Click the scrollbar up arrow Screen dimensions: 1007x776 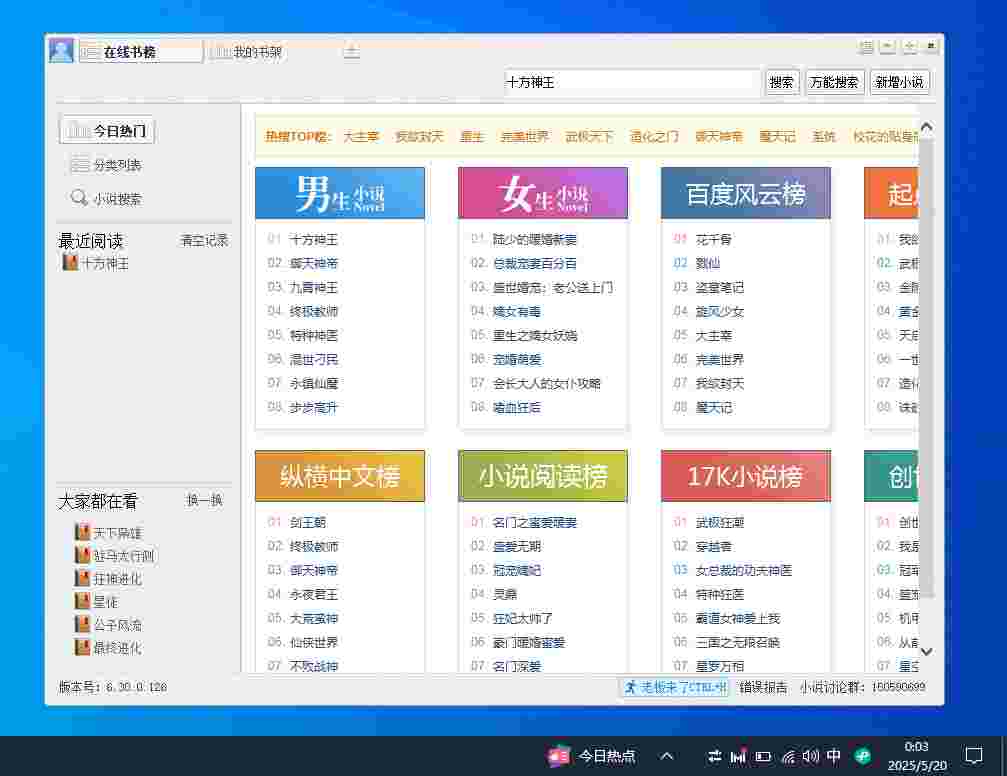(926, 127)
